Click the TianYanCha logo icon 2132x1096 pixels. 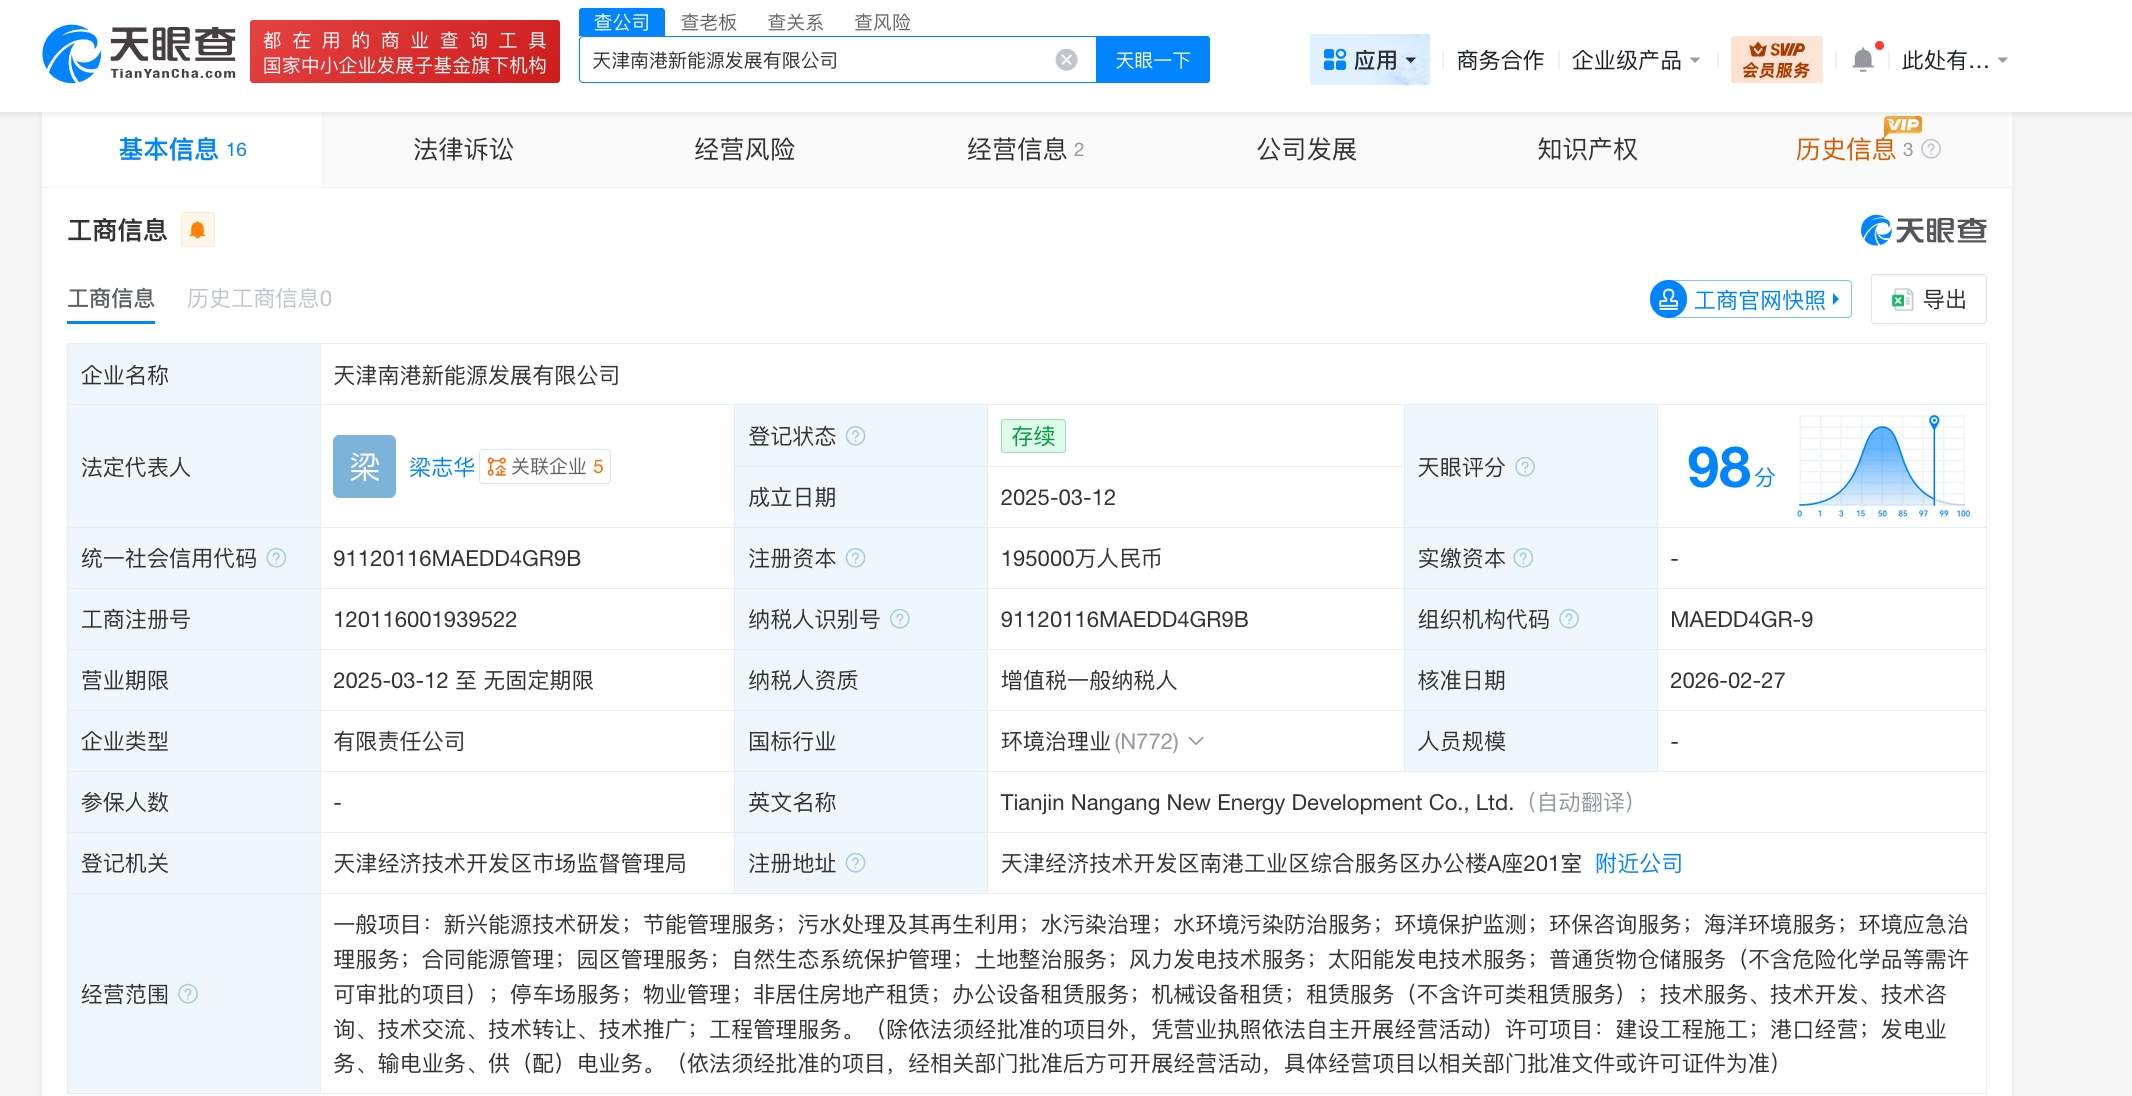pyautogui.click(x=72, y=54)
